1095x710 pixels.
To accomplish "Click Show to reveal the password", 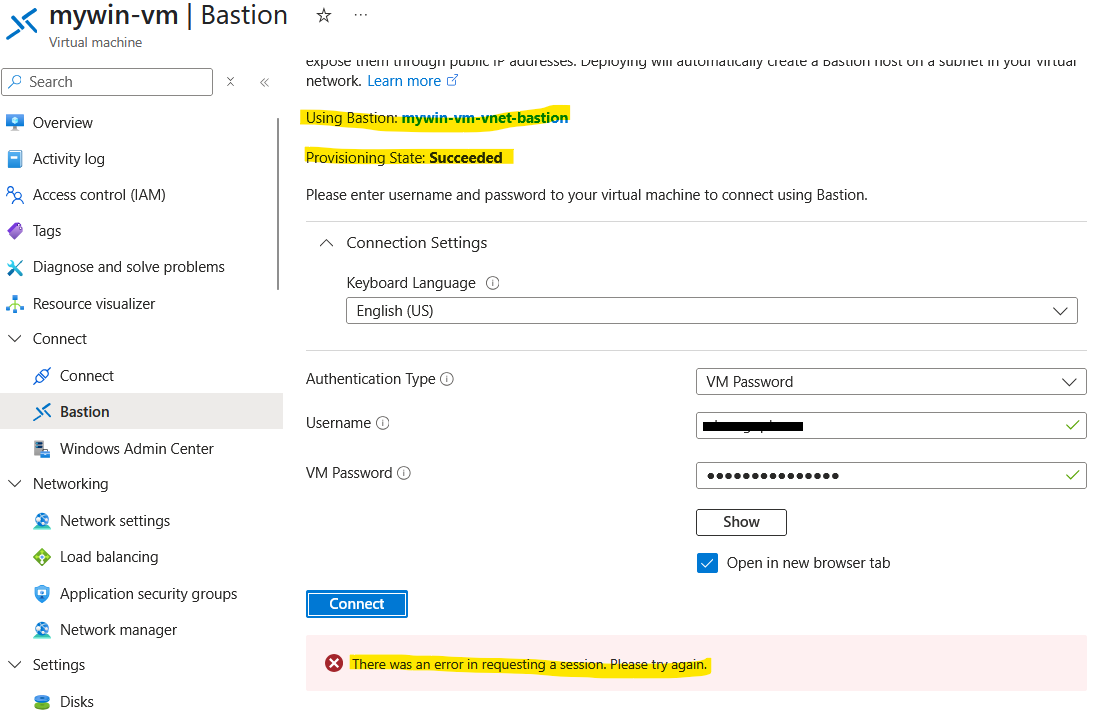I will pos(741,522).
